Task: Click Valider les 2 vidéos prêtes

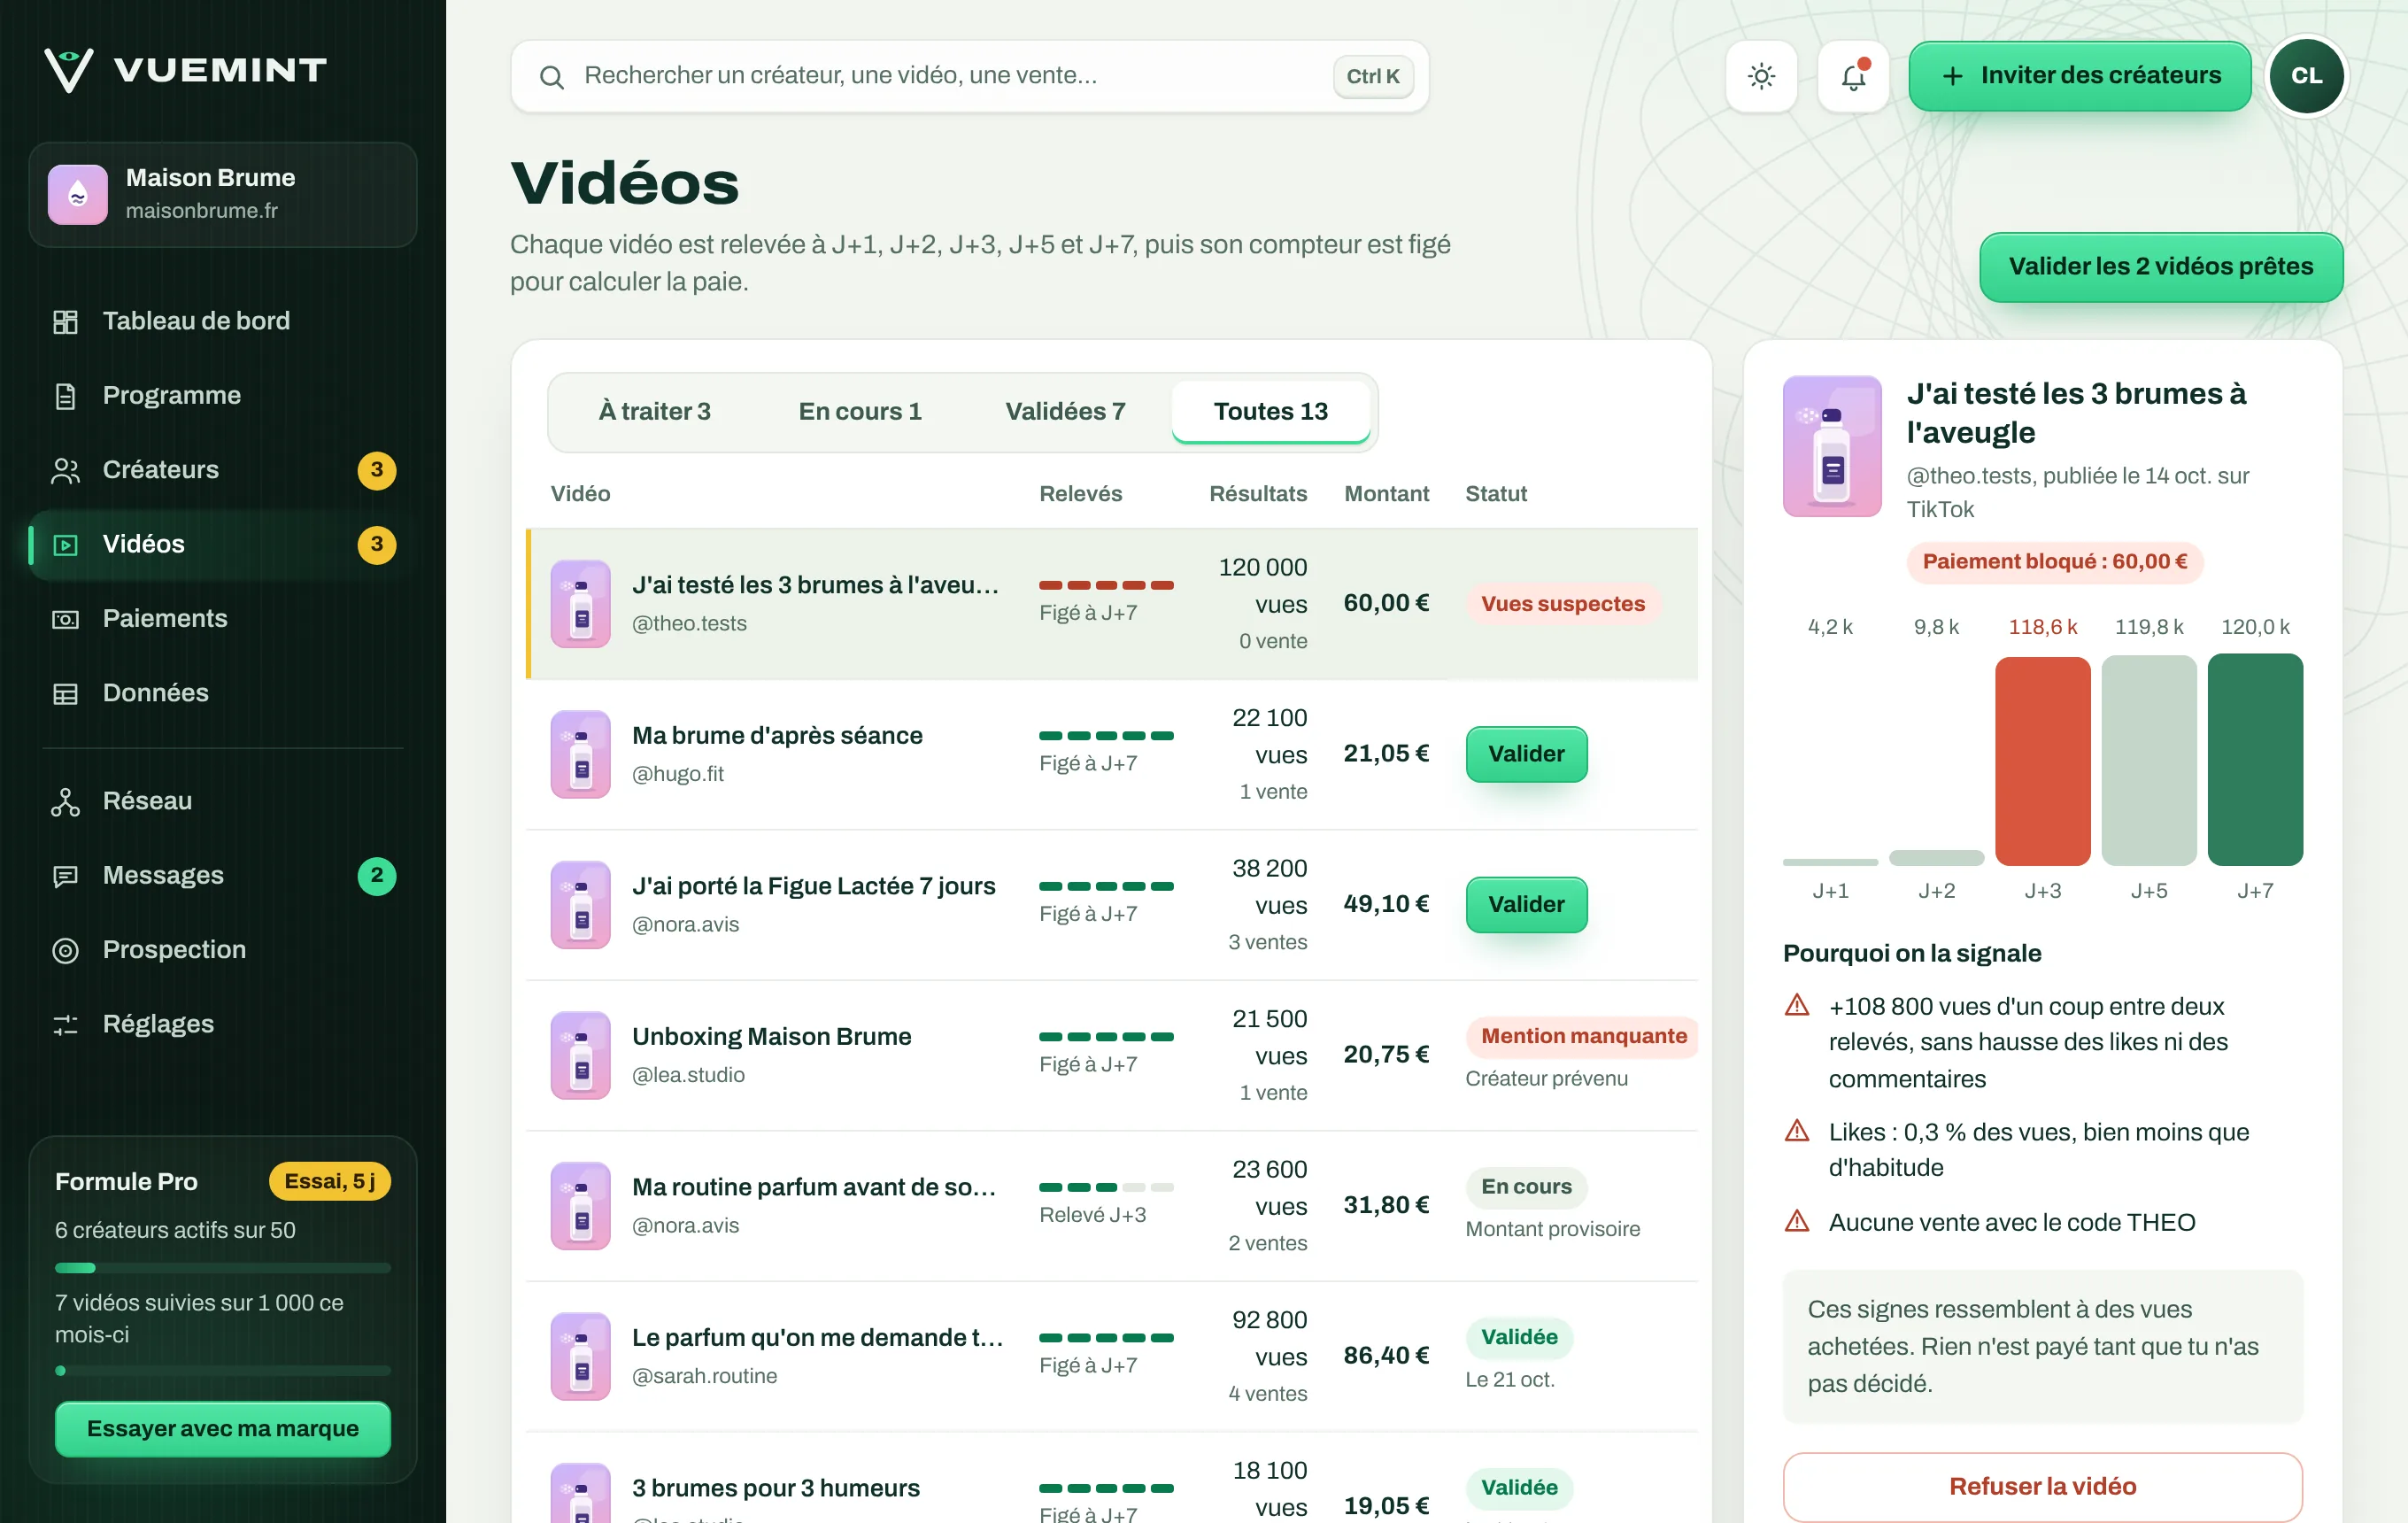Action: coord(2160,267)
